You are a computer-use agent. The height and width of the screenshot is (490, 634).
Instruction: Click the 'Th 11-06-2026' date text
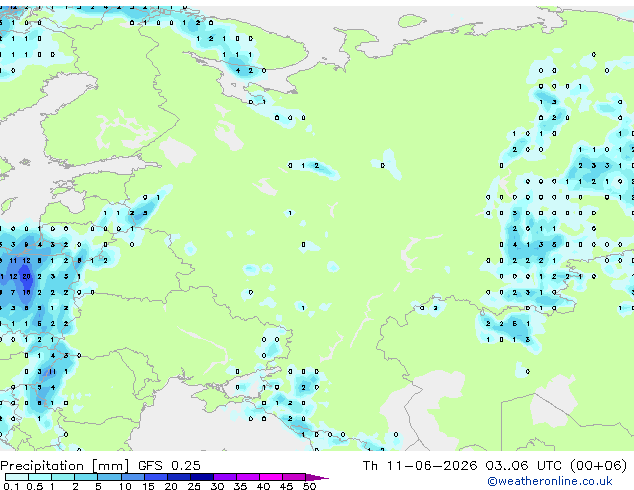pos(420,465)
